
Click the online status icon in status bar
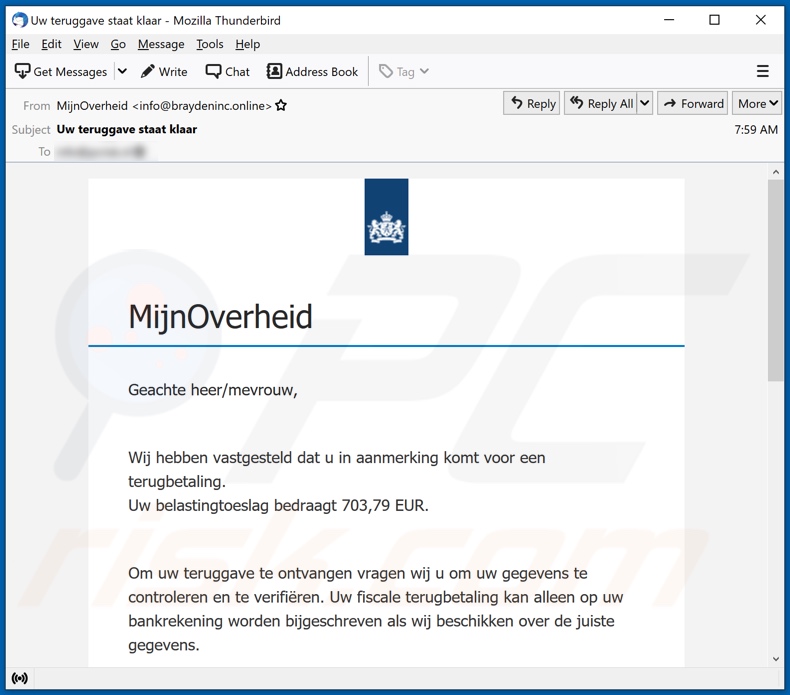(20, 678)
